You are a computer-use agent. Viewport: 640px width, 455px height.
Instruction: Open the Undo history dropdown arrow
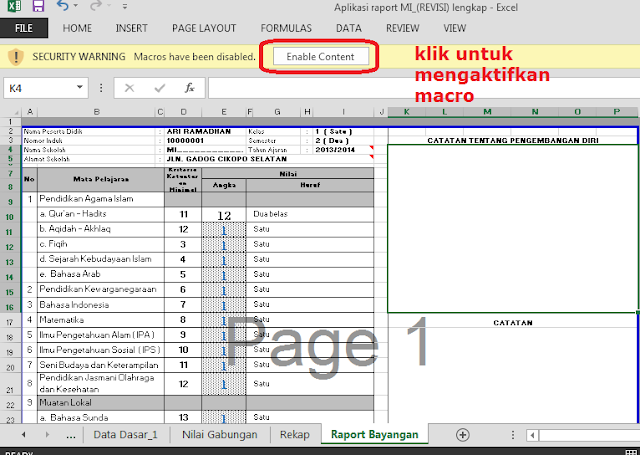tap(76, 6)
